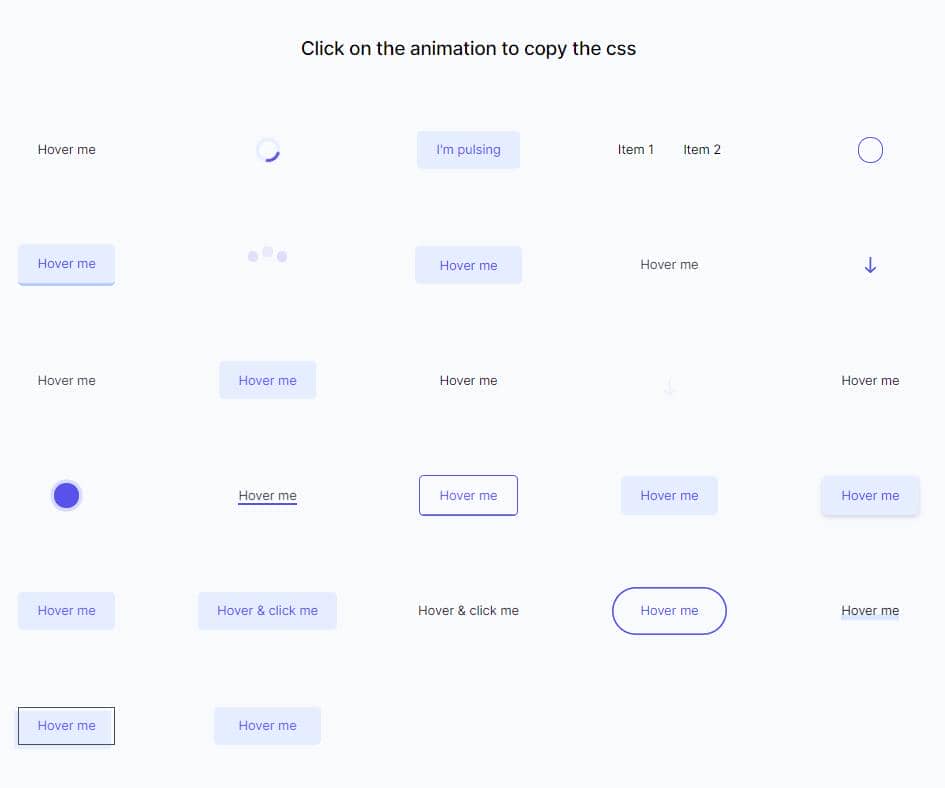The width and height of the screenshot is (945, 788).
Task: Click the Hover me button with drop shadow
Action: (x=870, y=495)
